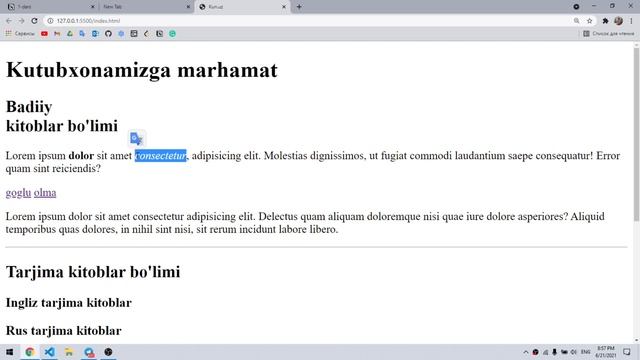Reload the page with the refresh icon
This screenshot has width=640, height=360.
pyautogui.click(x=34, y=21)
